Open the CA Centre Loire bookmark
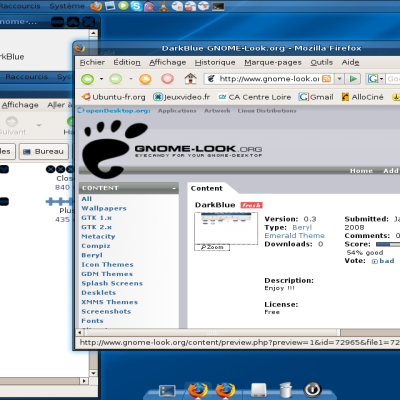The height and width of the screenshot is (400, 400). [x=254, y=97]
